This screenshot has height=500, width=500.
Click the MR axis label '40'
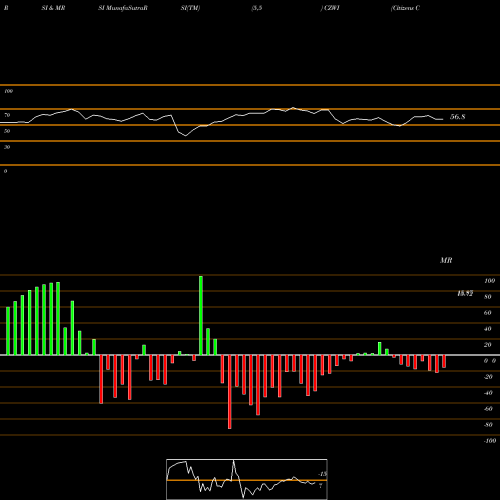click(x=488, y=329)
